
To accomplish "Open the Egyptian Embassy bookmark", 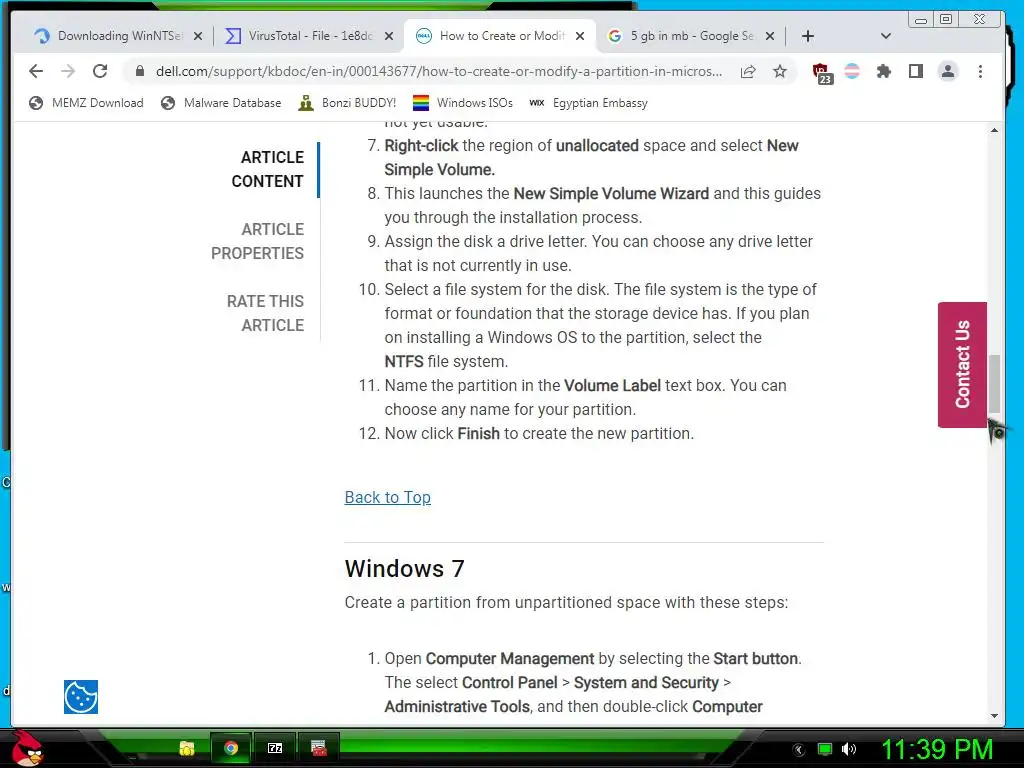I will (x=588, y=103).
